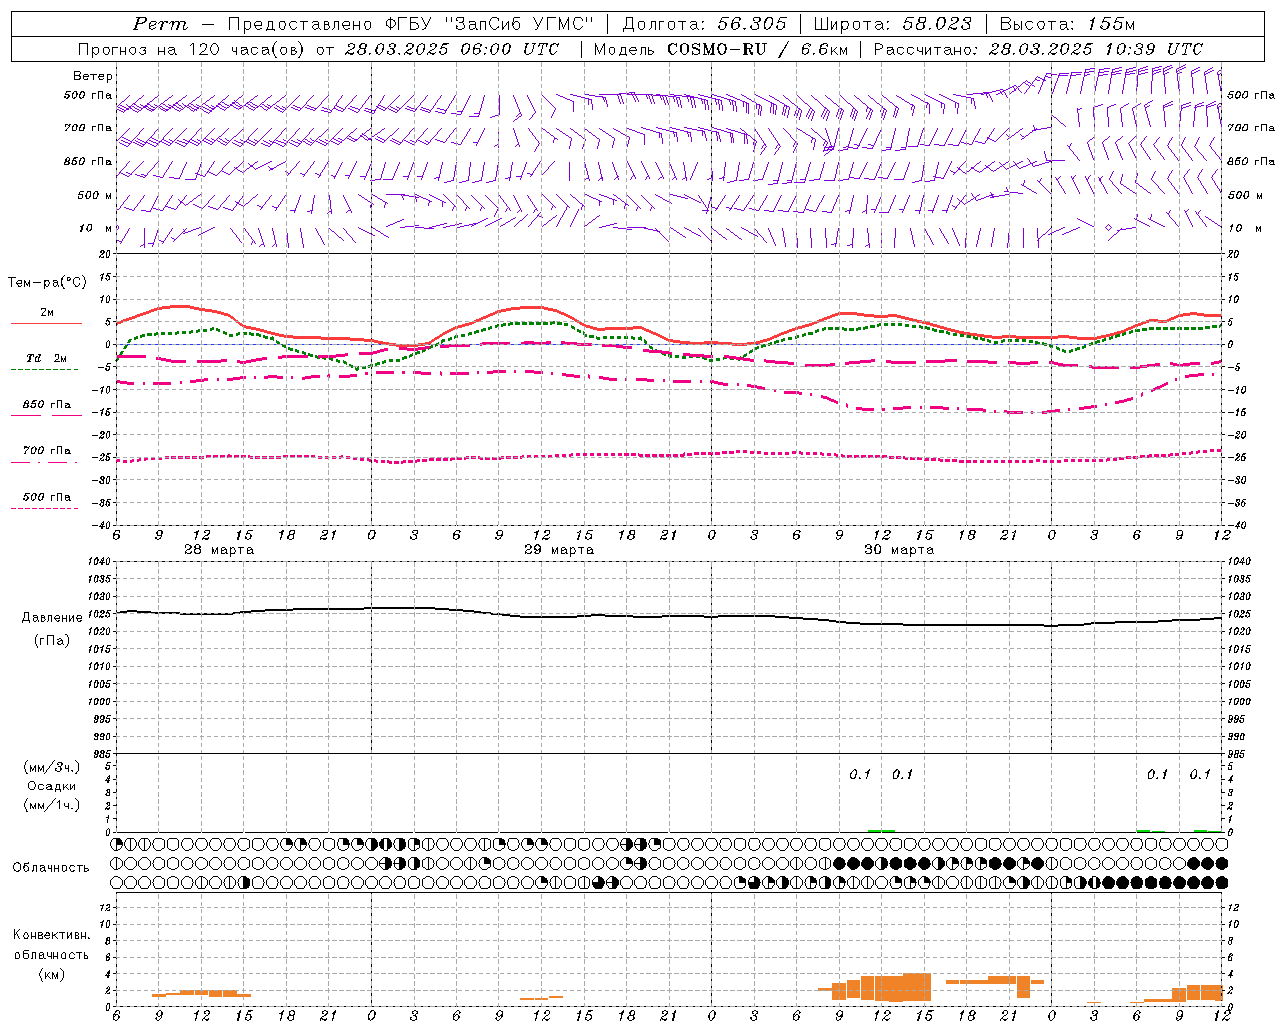Select the "Тем-ра(°C)" temperature axis title
The width and height of the screenshot is (1280, 1024).
click(48, 283)
